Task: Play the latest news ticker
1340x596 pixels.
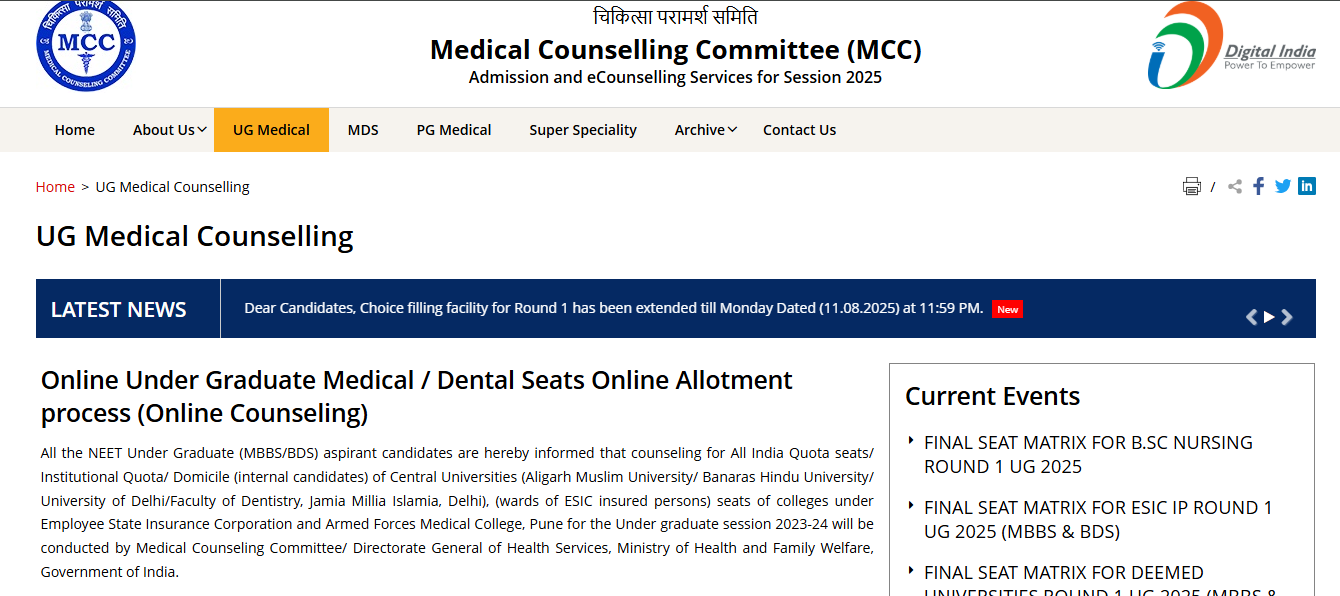Action: tap(1269, 317)
